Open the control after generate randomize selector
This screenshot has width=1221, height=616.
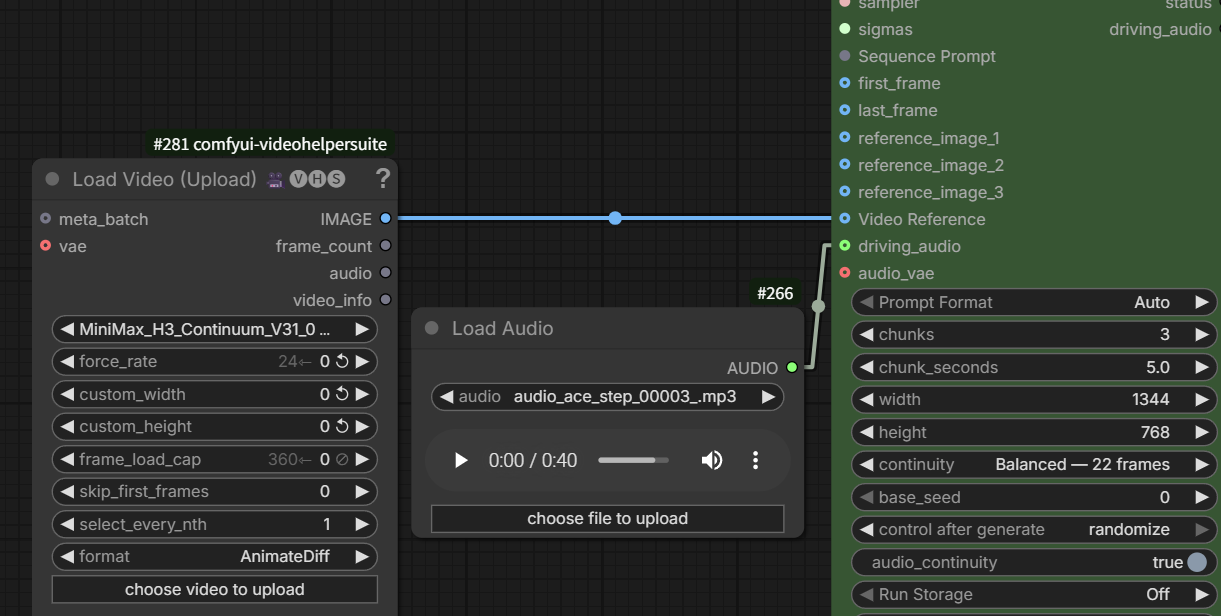point(1034,529)
